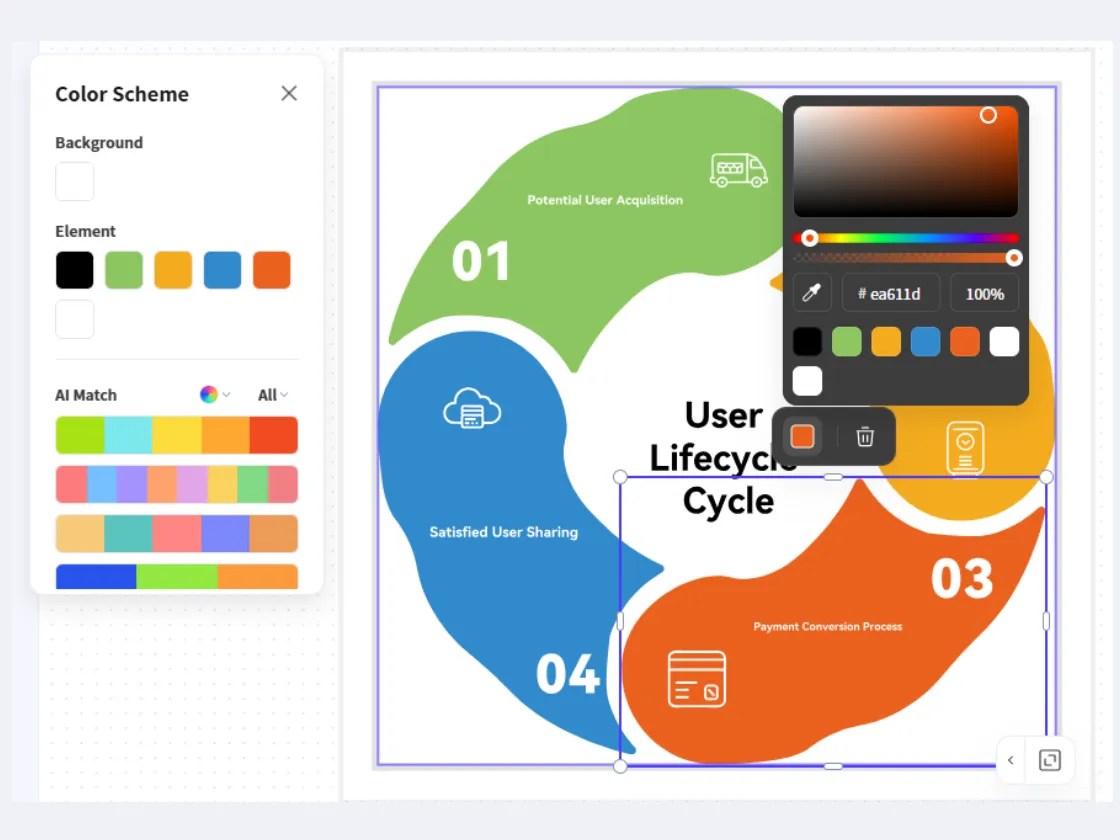
Task: Select the white Background color swatch
Action: [75, 182]
